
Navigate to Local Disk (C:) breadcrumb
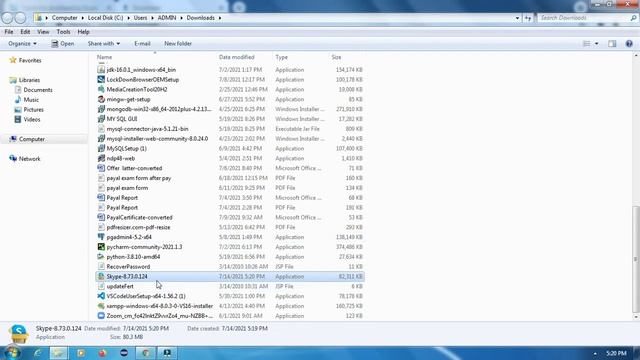coord(105,18)
